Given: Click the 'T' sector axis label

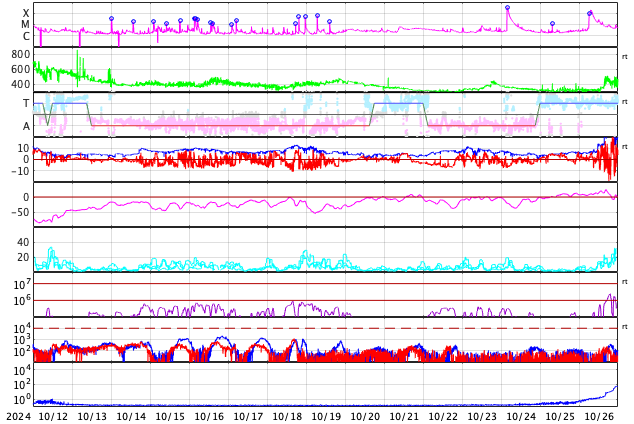Looking at the screenshot, I should pyautogui.click(x=26, y=103).
